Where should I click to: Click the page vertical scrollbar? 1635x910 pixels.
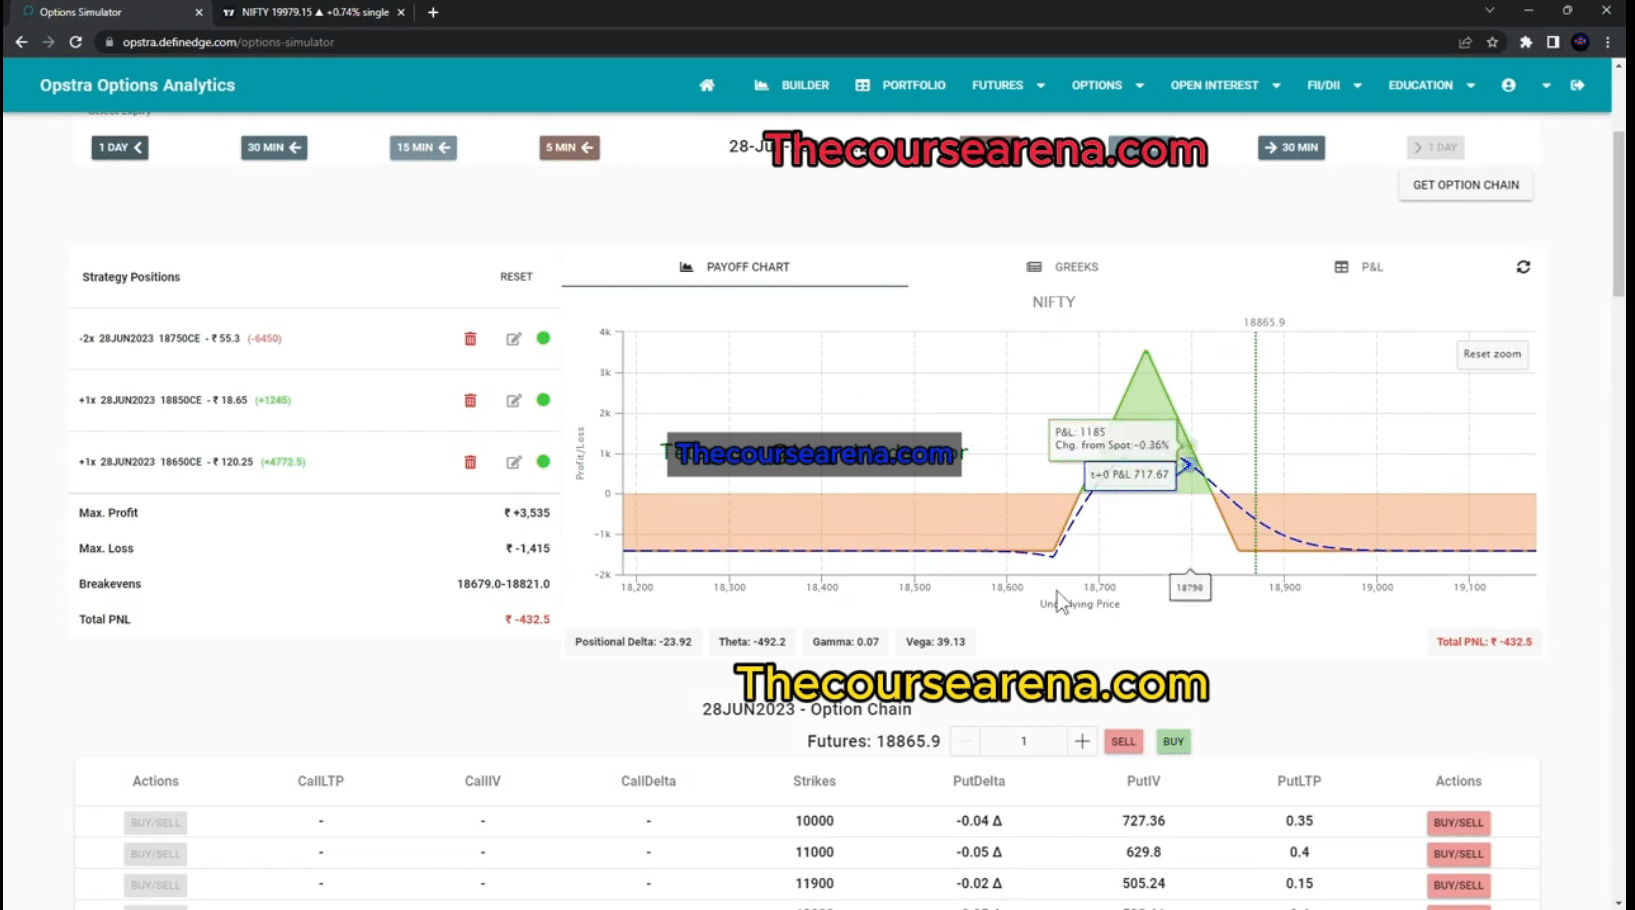coord(1618,215)
